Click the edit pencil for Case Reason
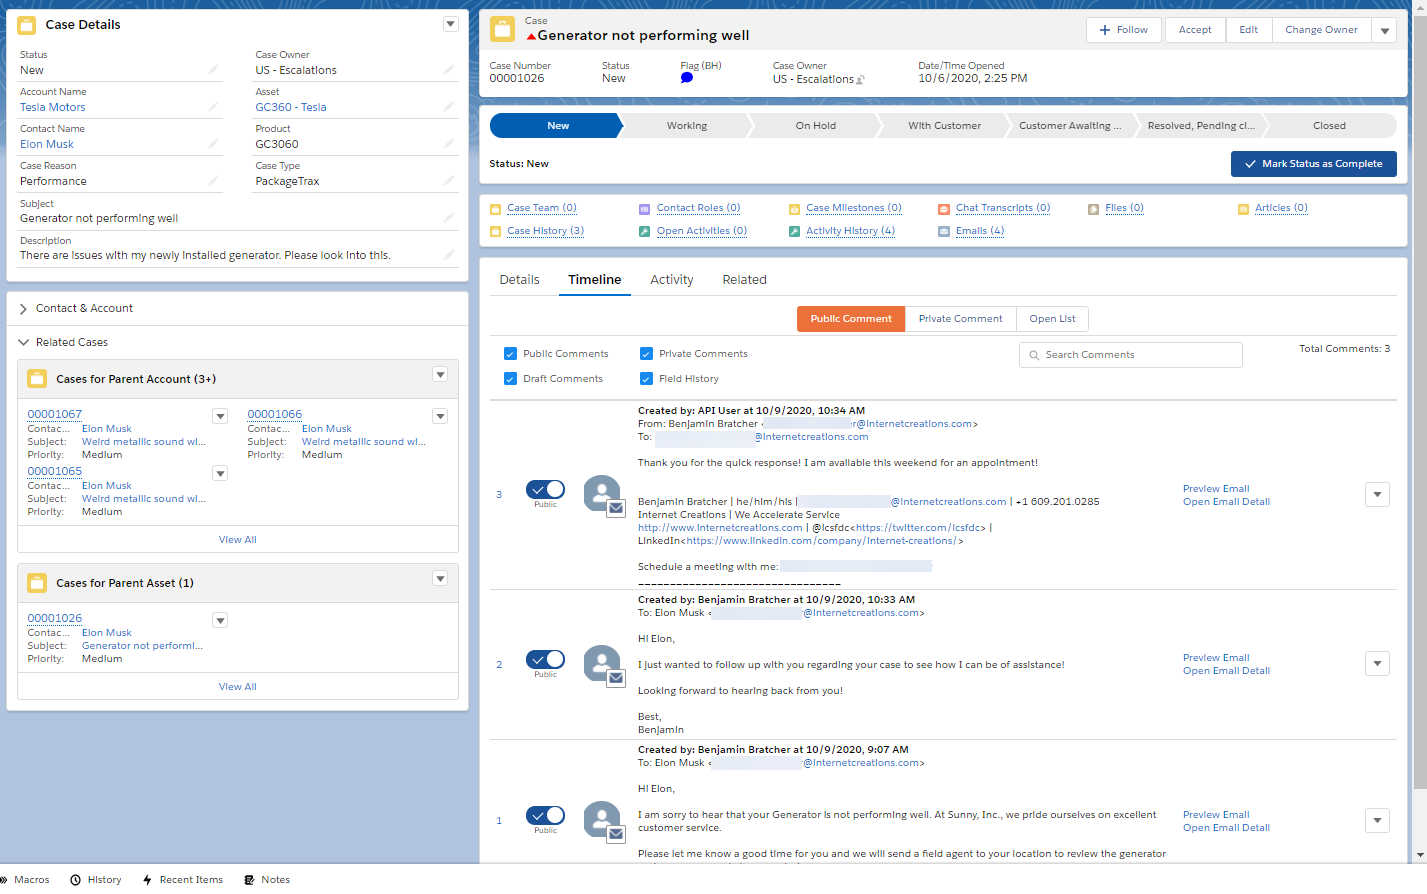The image size is (1427, 894). pyautogui.click(x=213, y=181)
